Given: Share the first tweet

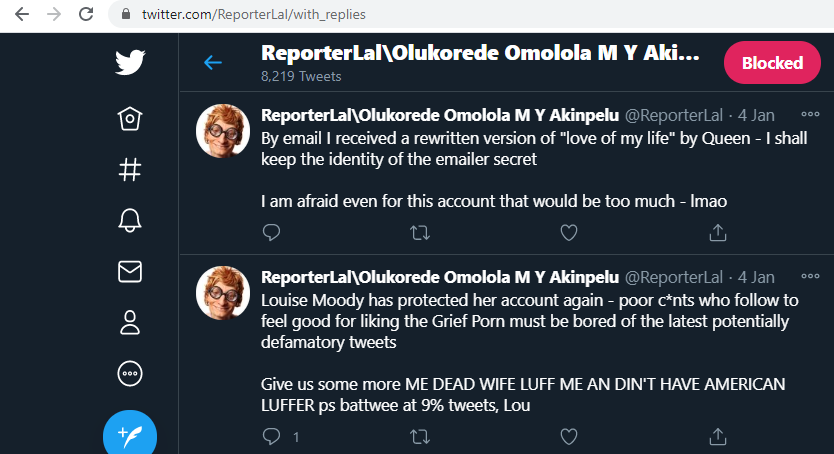Looking at the screenshot, I should [x=717, y=232].
